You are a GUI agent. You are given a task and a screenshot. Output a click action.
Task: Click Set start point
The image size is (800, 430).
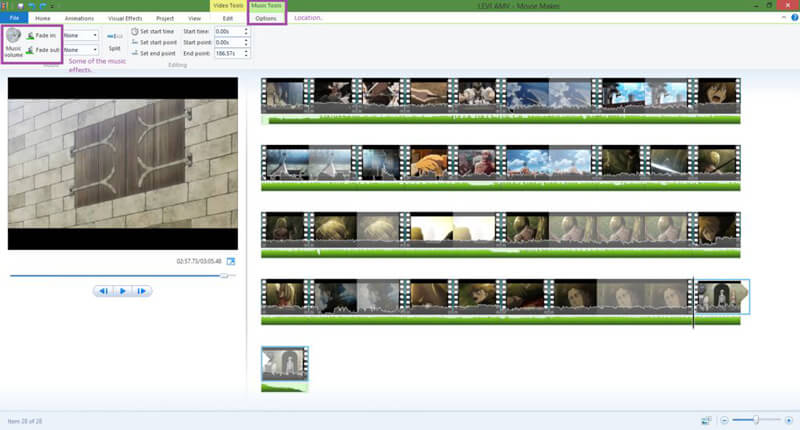(154, 42)
